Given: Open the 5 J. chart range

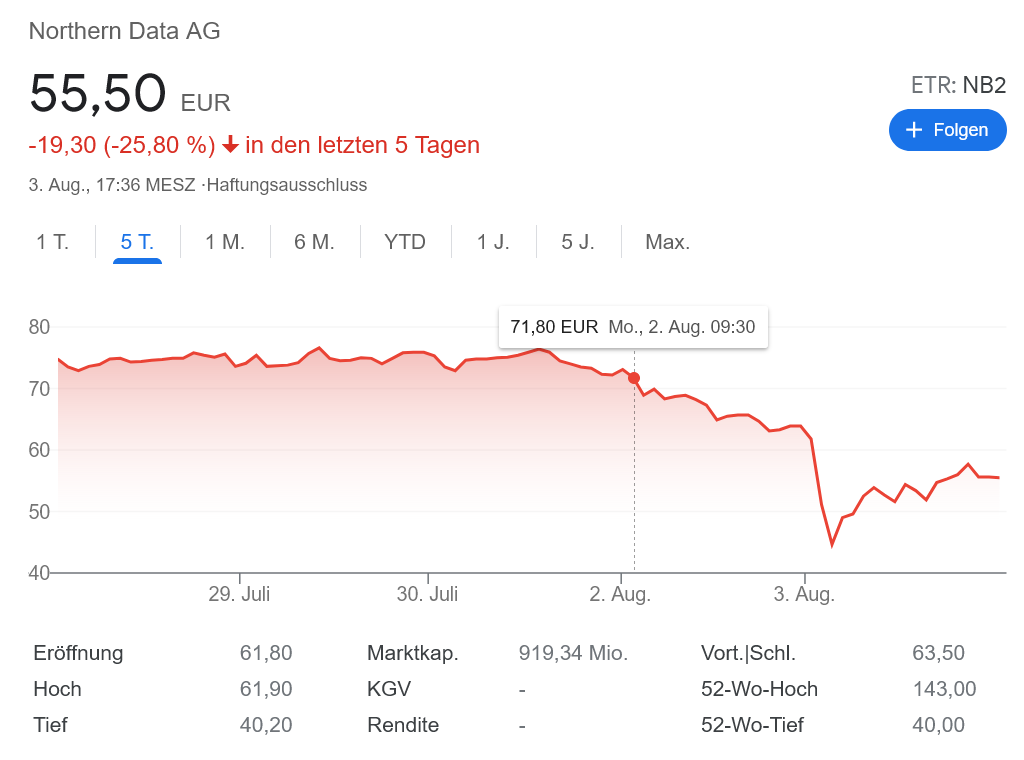Looking at the screenshot, I should pyautogui.click(x=578, y=242).
